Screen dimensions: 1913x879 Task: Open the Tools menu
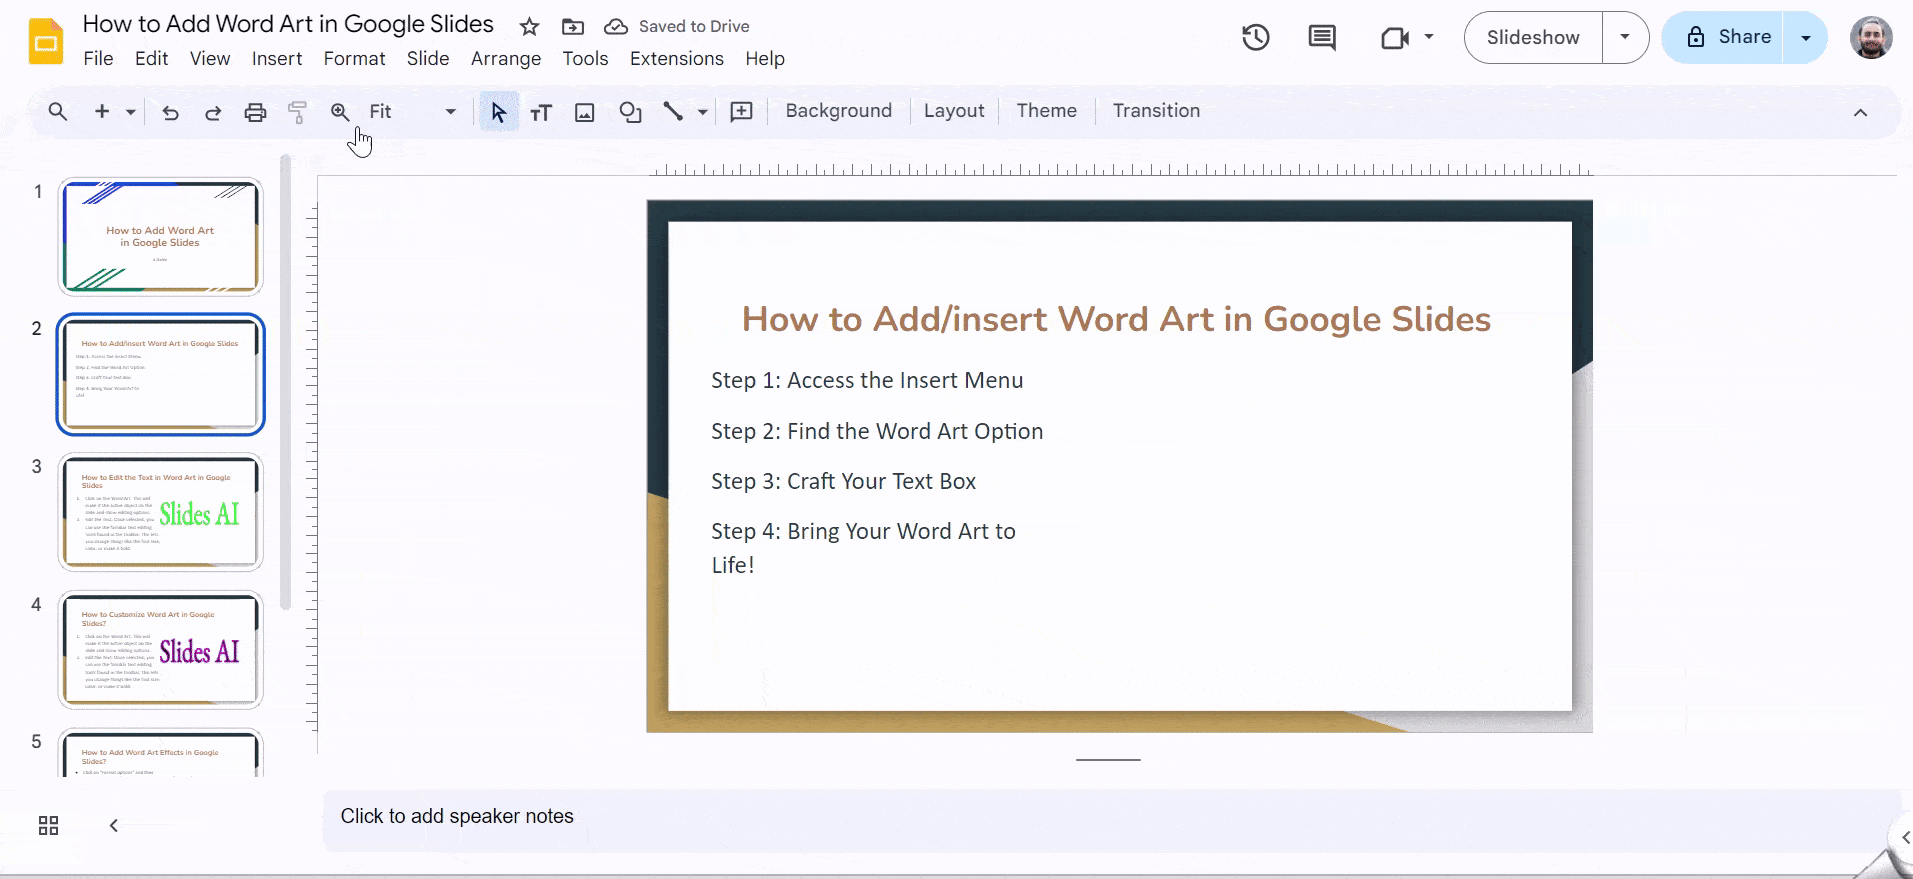585,59
